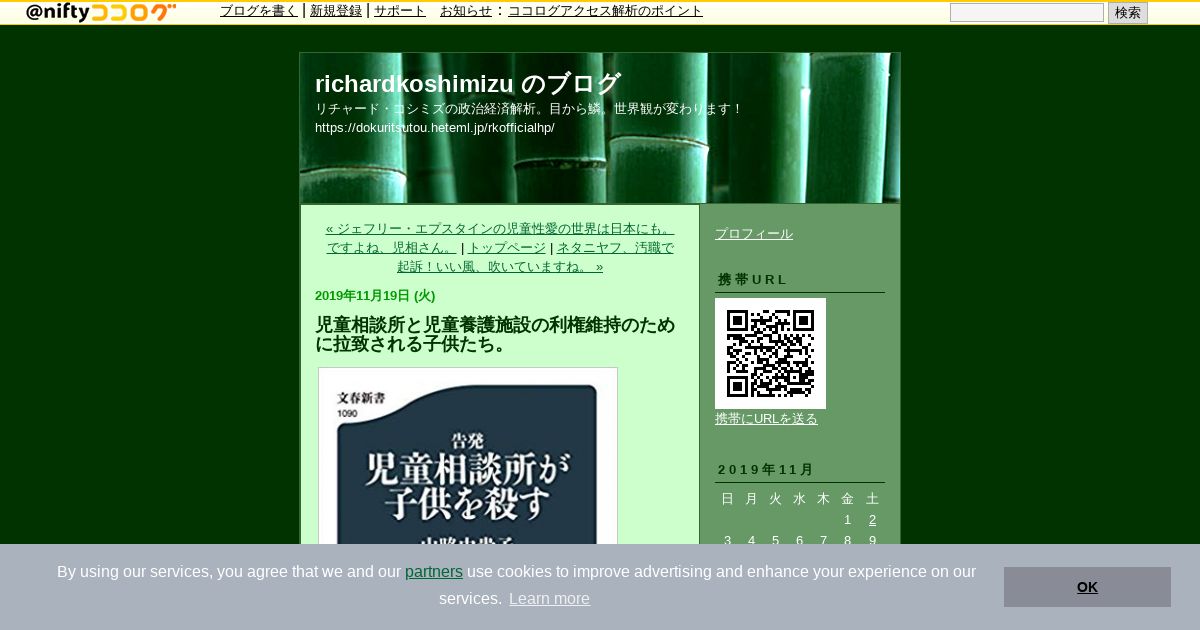Open the サポート link

click(x=400, y=11)
